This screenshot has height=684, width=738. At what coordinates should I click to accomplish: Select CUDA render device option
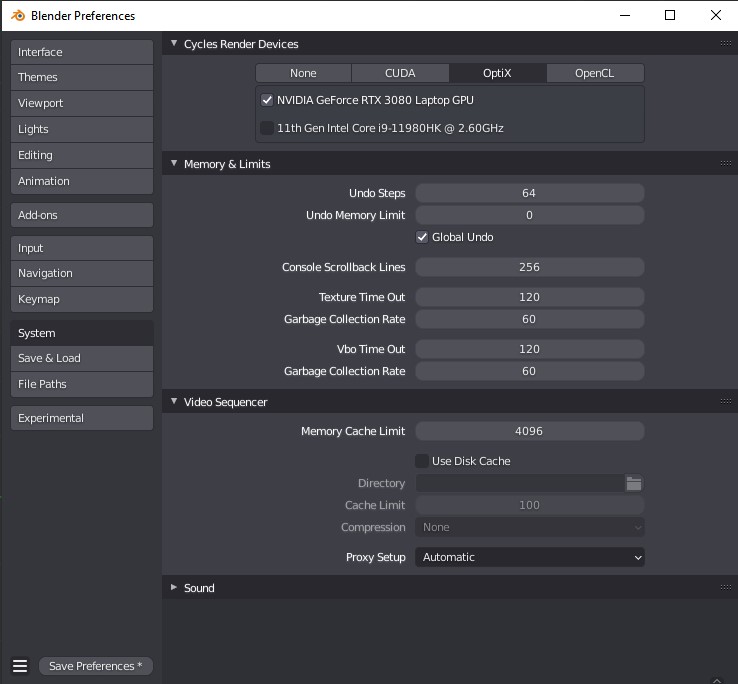click(x=400, y=73)
